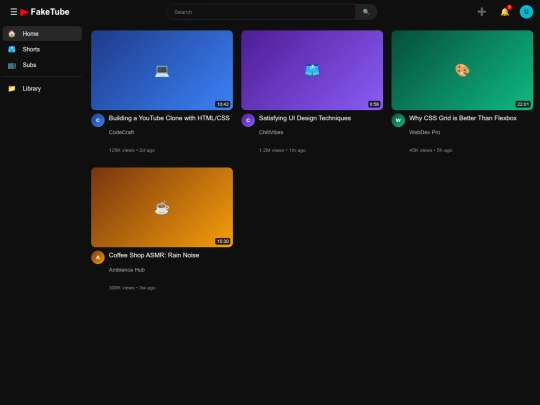This screenshot has width=540, height=405.
Task: Click the FakeTube wordmark text
Action: [50, 12]
